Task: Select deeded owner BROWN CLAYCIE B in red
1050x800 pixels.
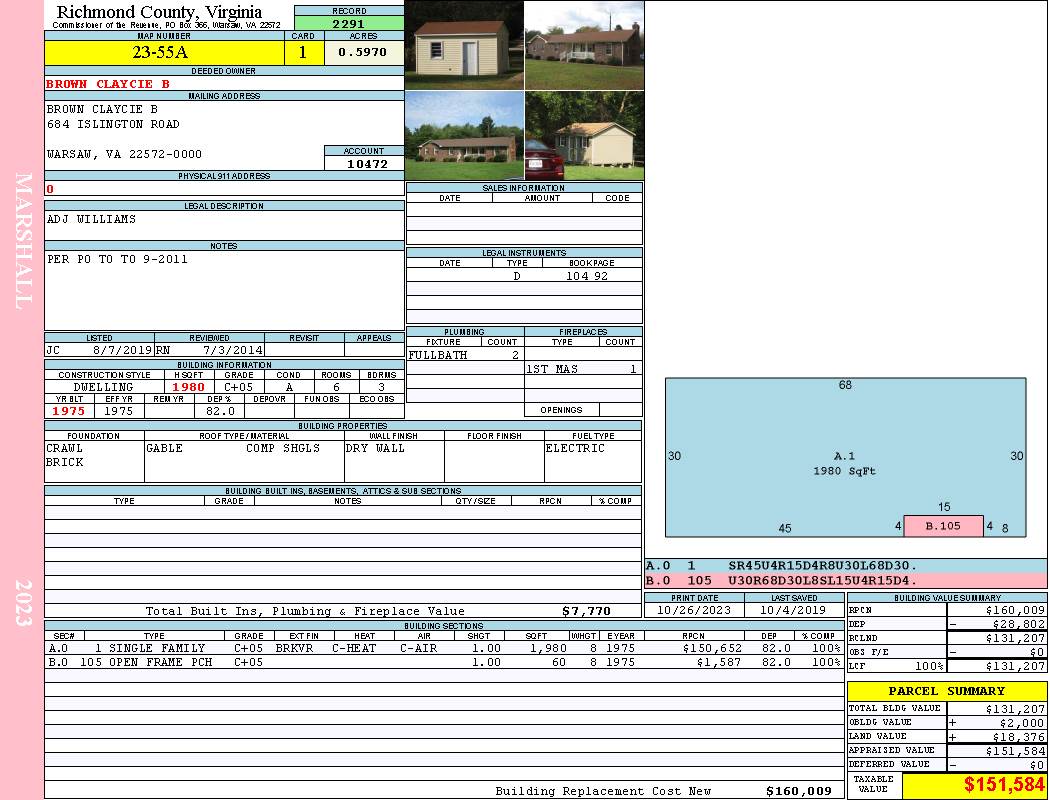Action: coord(108,84)
